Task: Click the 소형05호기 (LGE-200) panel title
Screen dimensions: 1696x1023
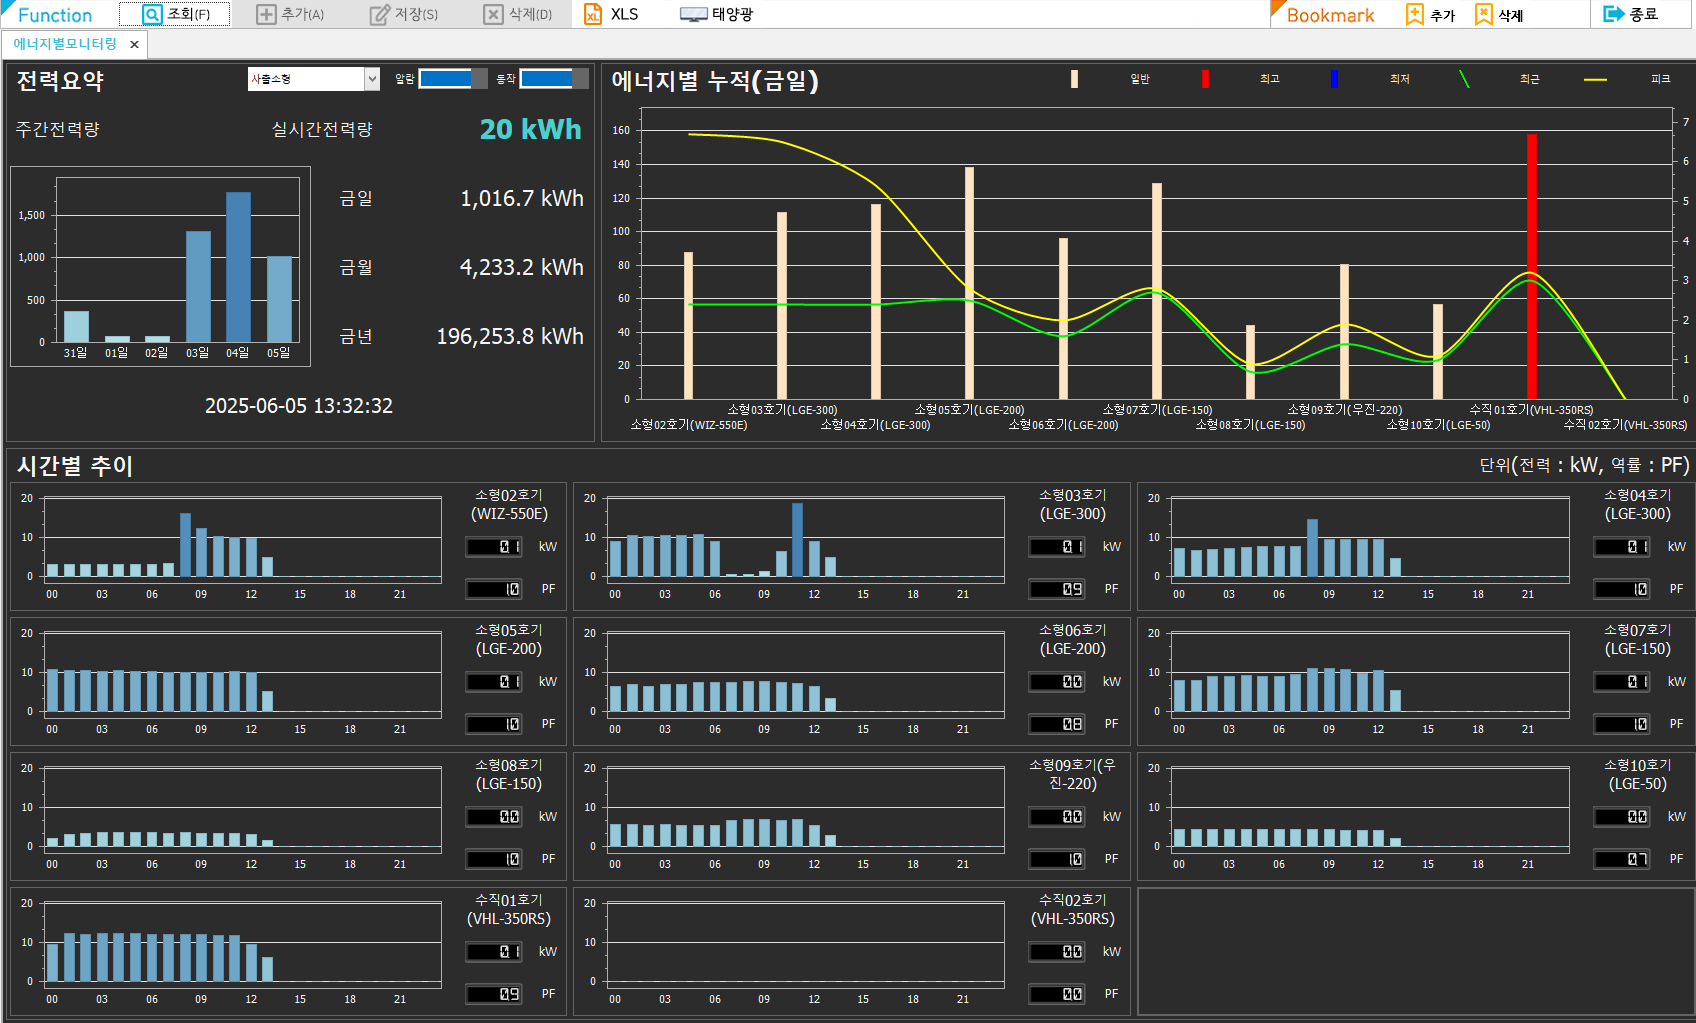Action: point(509,640)
